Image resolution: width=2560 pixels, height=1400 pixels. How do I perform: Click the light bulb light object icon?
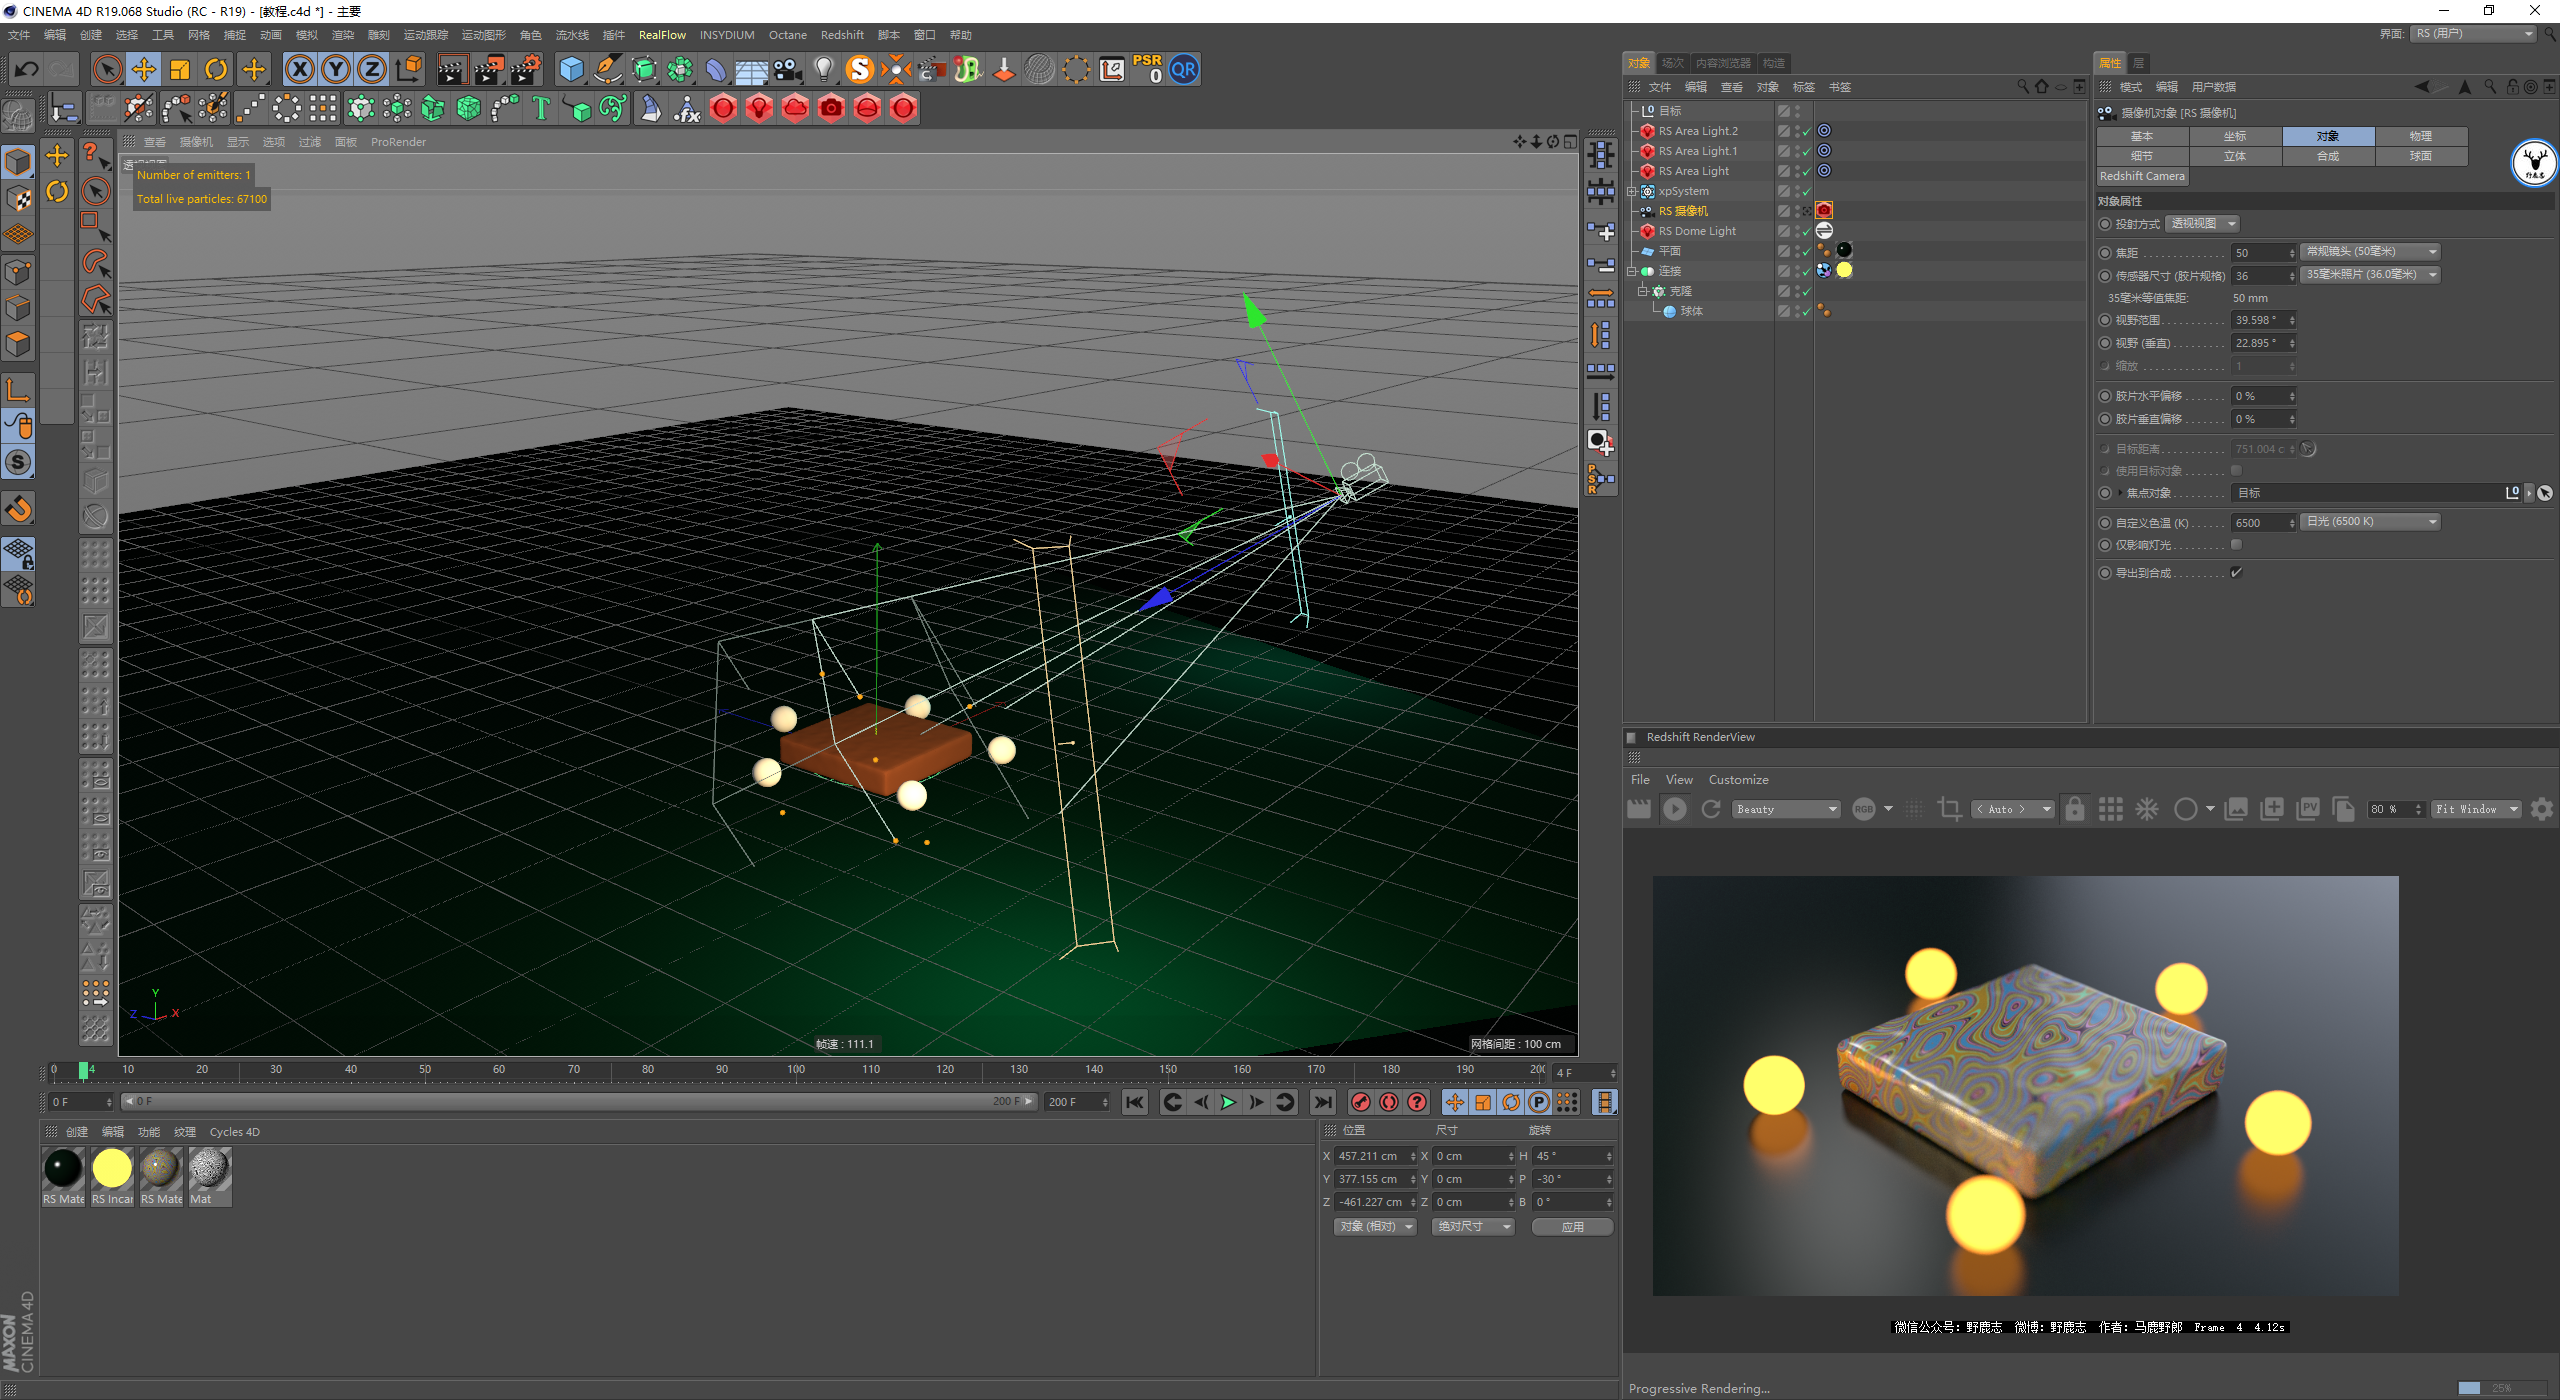pos(823,69)
